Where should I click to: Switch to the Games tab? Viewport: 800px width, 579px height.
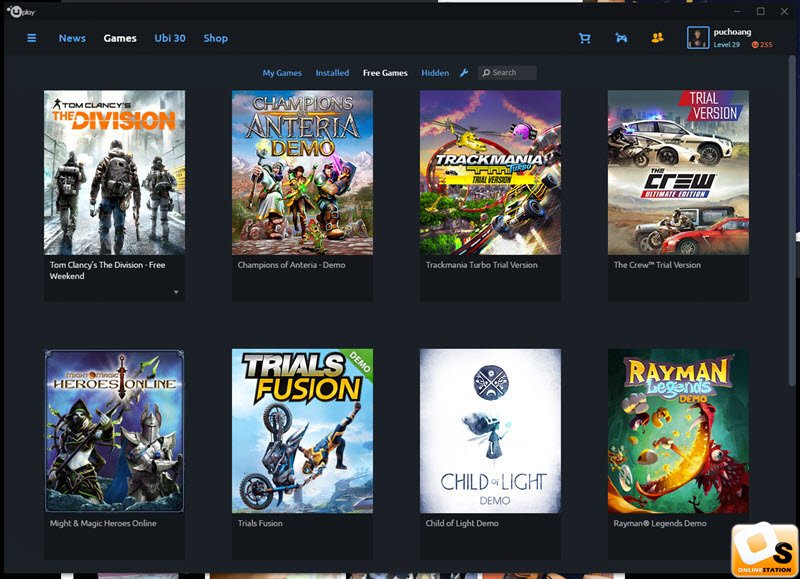click(x=120, y=38)
